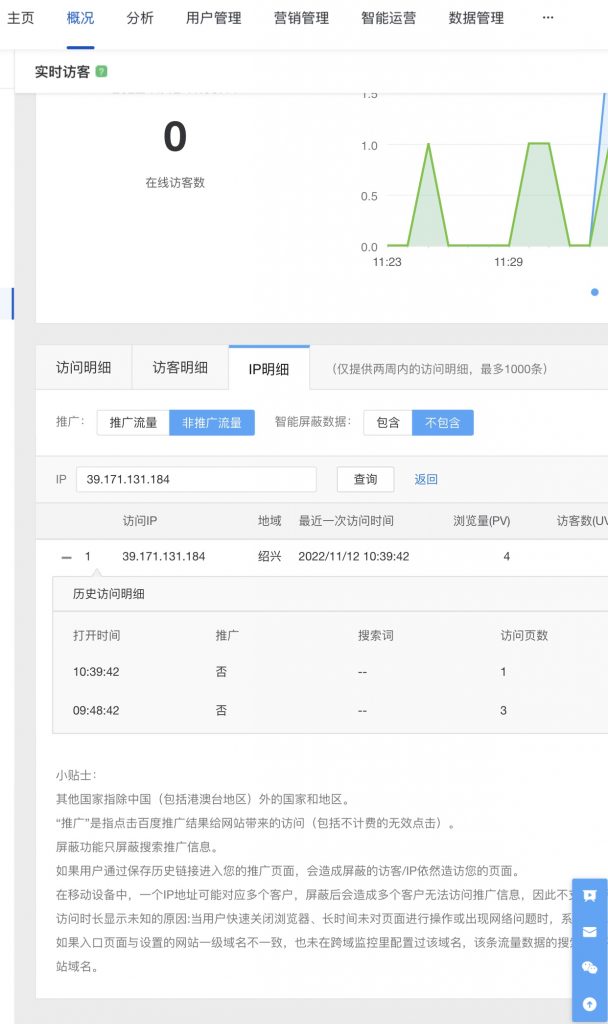The width and height of the screenshot is (608, 1024).
Task: Open the 智能运营 menu
Action: click(389, 18)
